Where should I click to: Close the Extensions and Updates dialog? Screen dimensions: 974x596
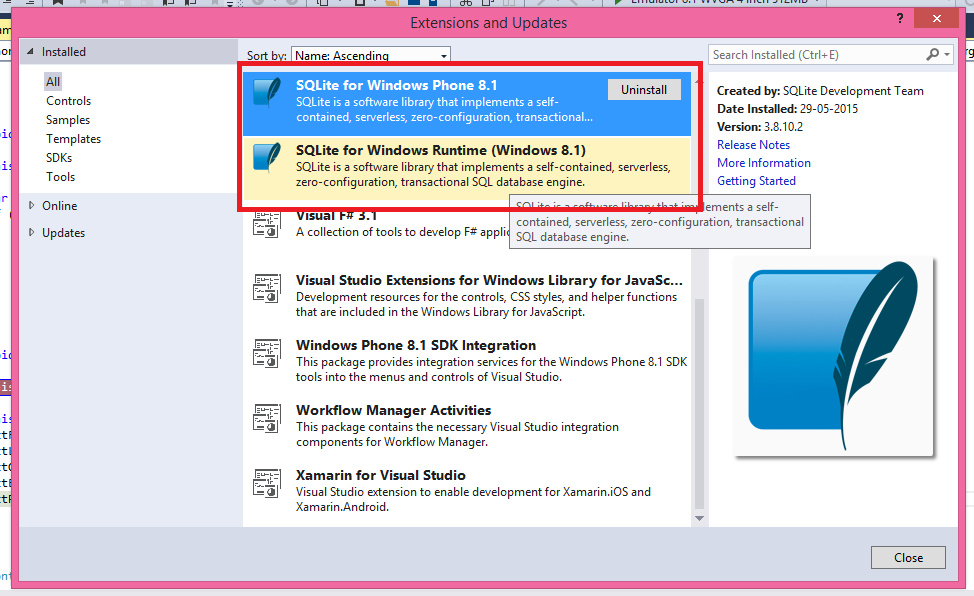click(908, 557)
